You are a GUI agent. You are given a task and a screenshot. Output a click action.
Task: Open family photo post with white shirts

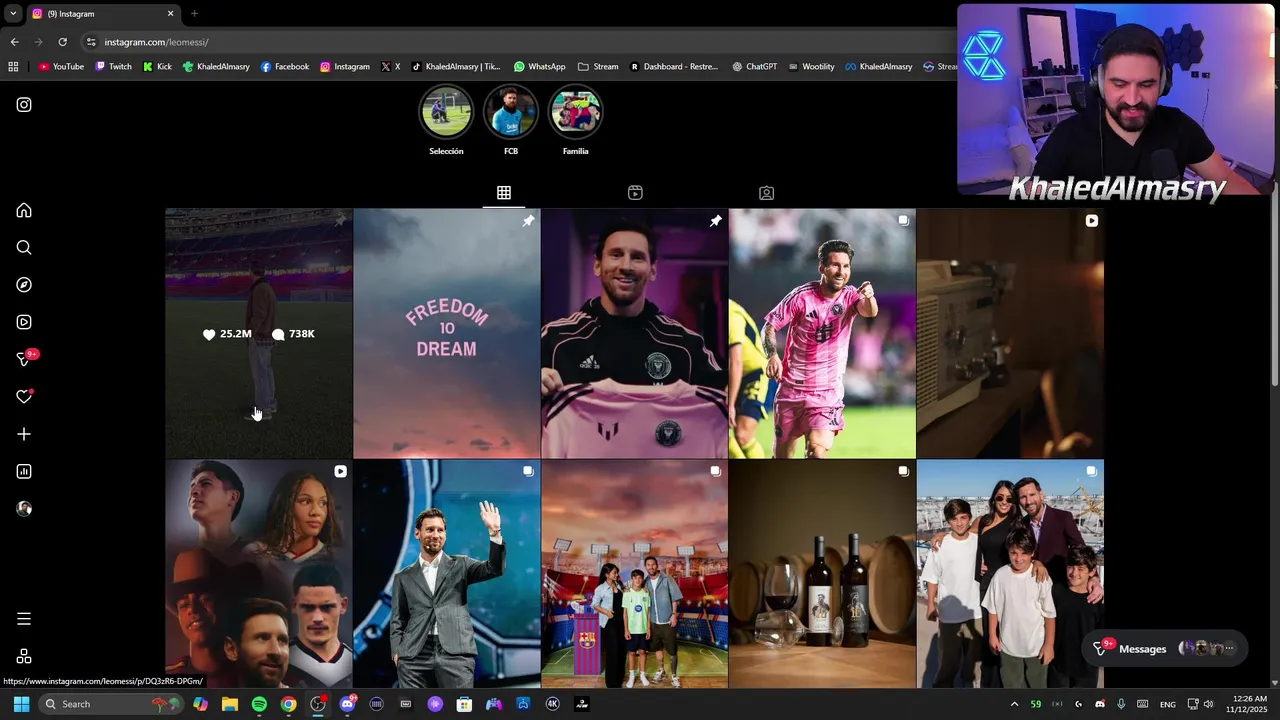point(1010,574)
